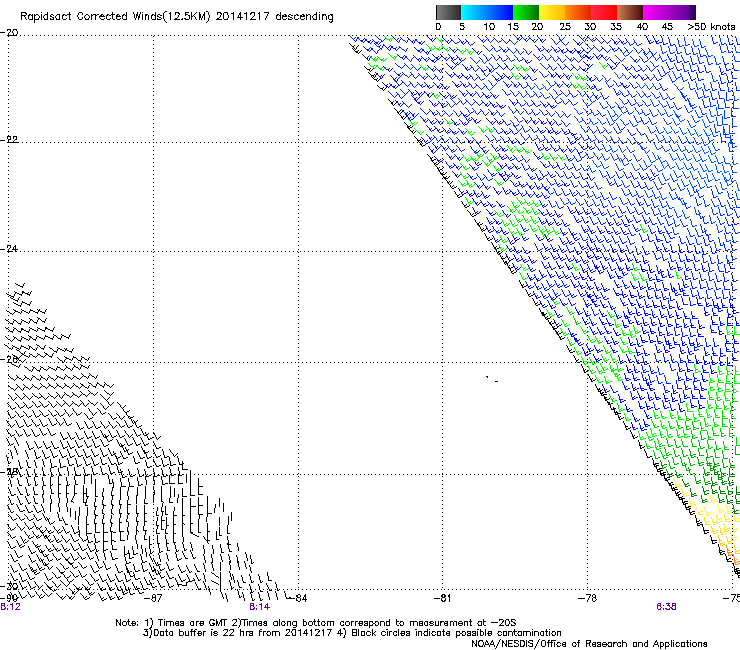Viewport: 740px width, 650px height.
Task: Click the legend label '25'
Action: tap(565, 27)
